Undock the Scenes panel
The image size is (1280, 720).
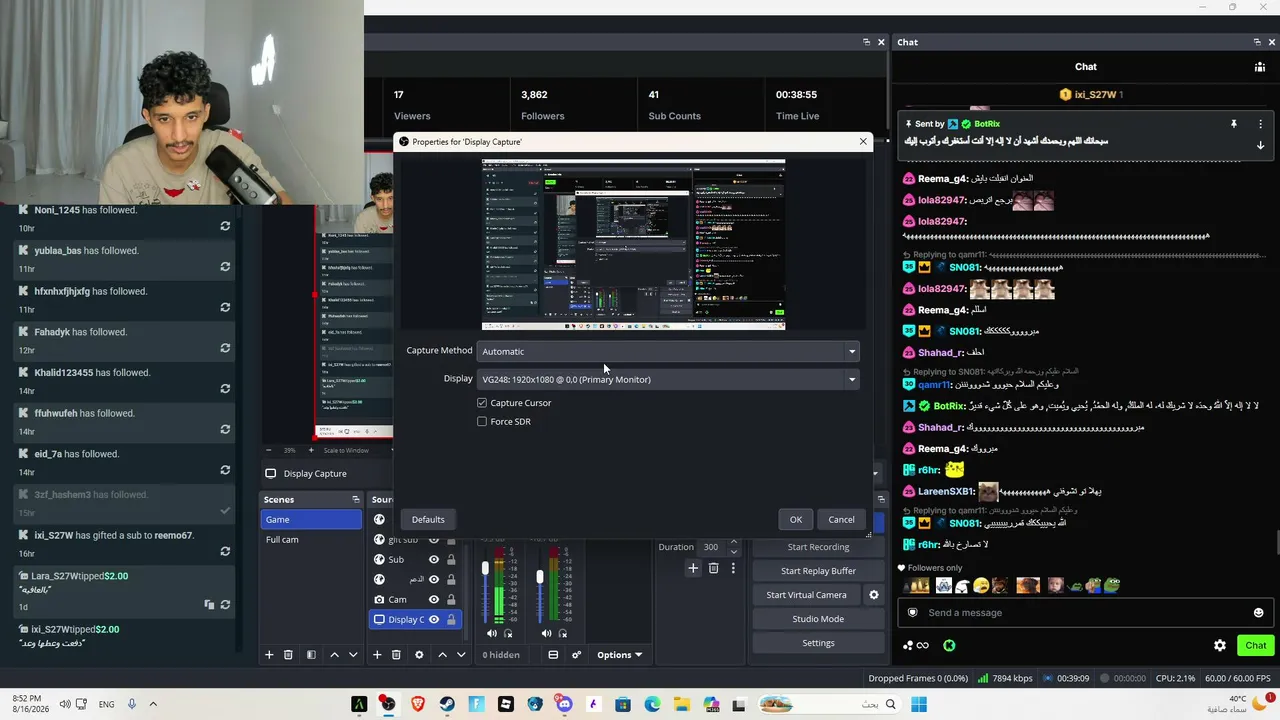[x=355, y=499]
